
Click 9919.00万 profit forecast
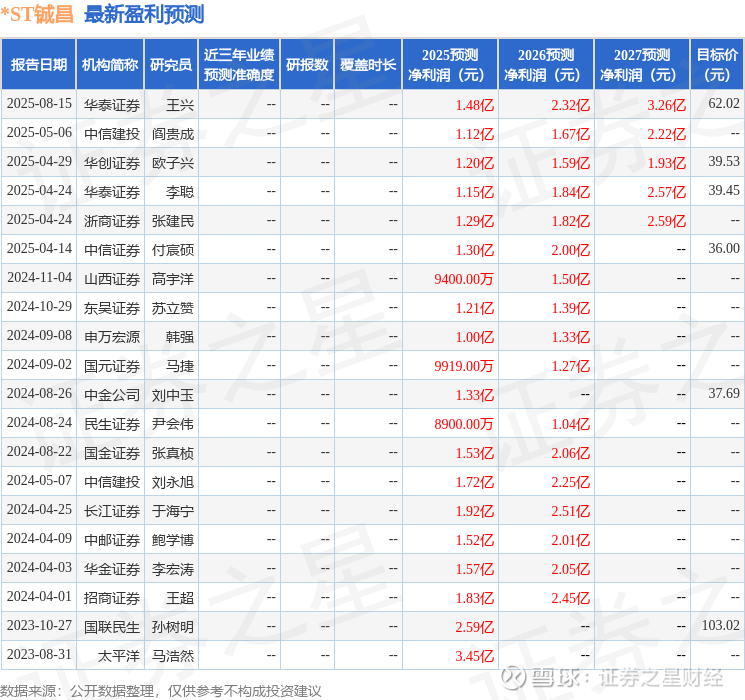(463, 366)
